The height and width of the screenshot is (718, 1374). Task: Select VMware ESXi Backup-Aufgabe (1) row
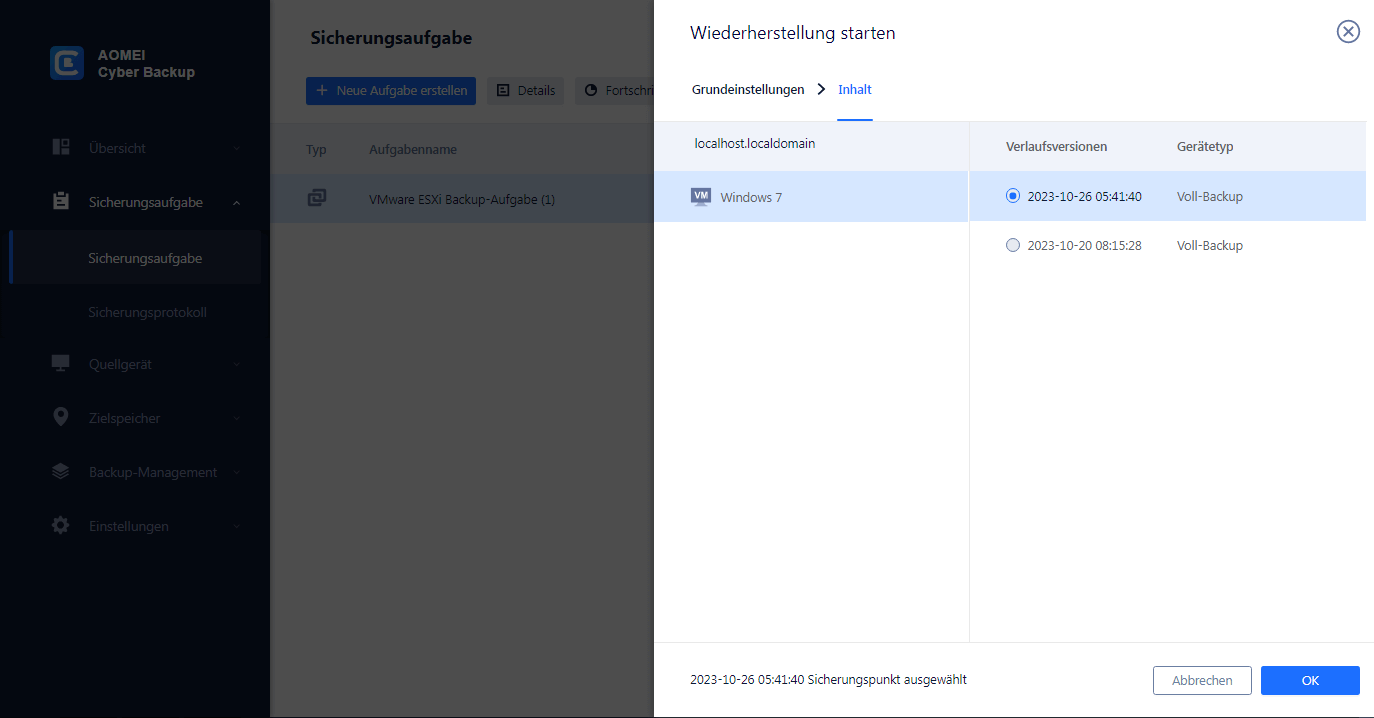click(x=462, y=199)
